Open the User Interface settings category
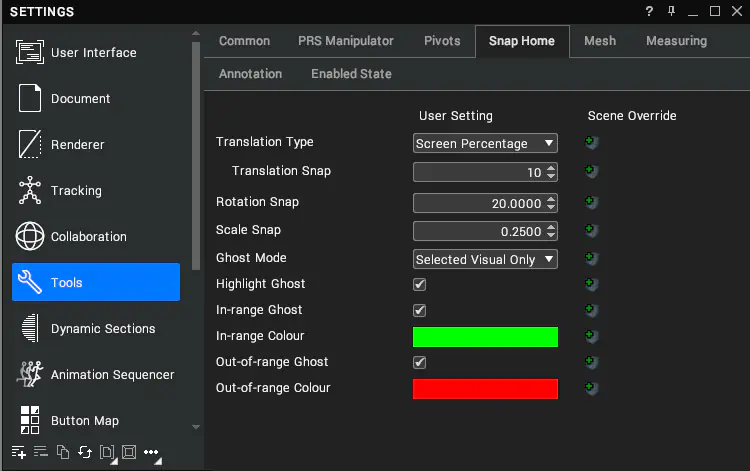The width and height of the screenshot is (750, 471). coord(96,52)
